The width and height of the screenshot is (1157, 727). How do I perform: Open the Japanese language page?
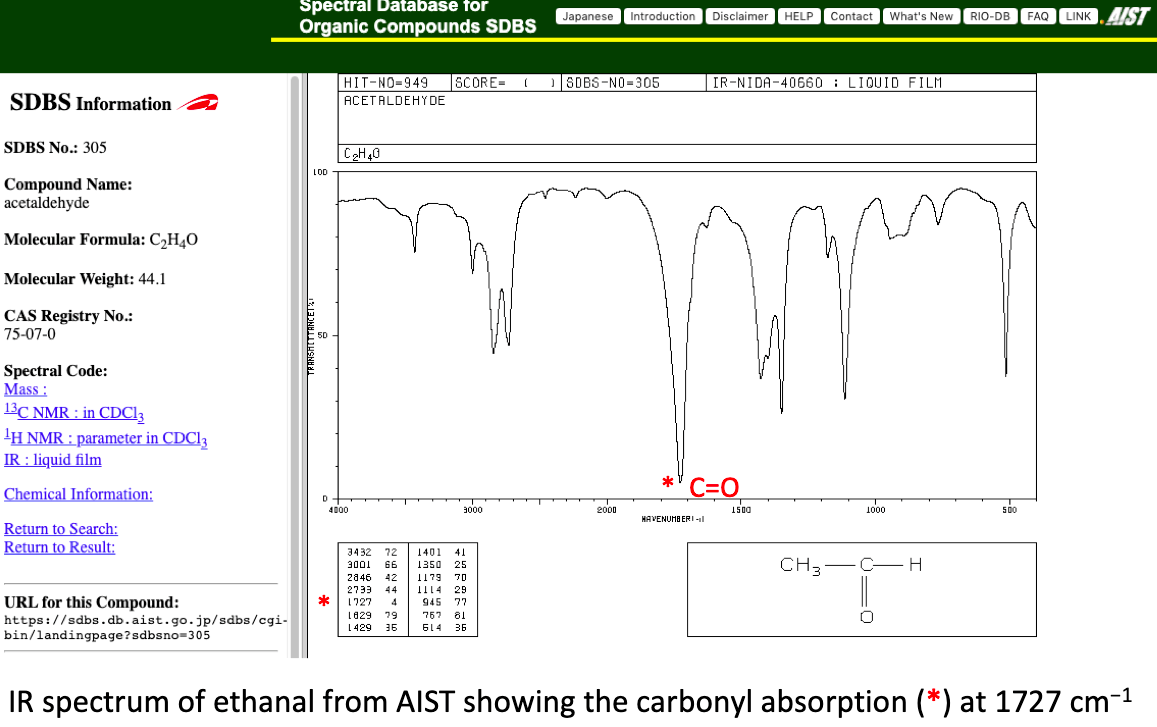[587, 17]
